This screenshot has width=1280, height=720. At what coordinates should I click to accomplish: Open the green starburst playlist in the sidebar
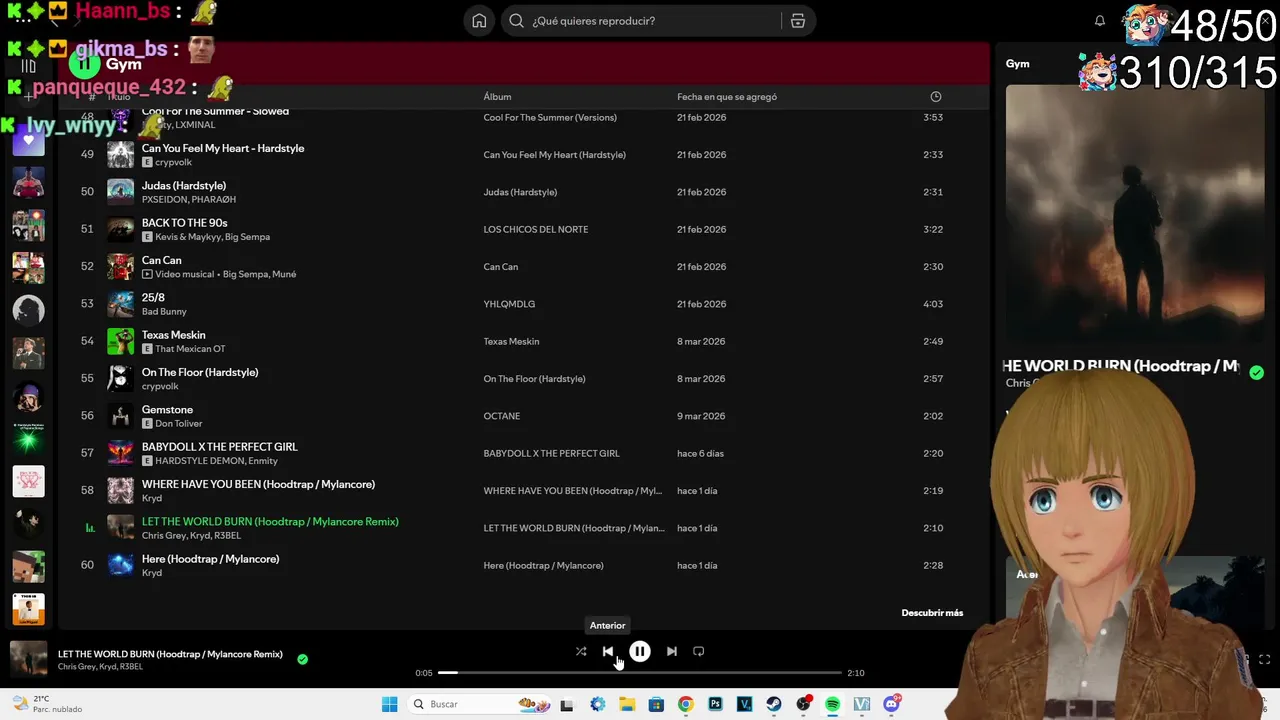(x=28, y=439)
